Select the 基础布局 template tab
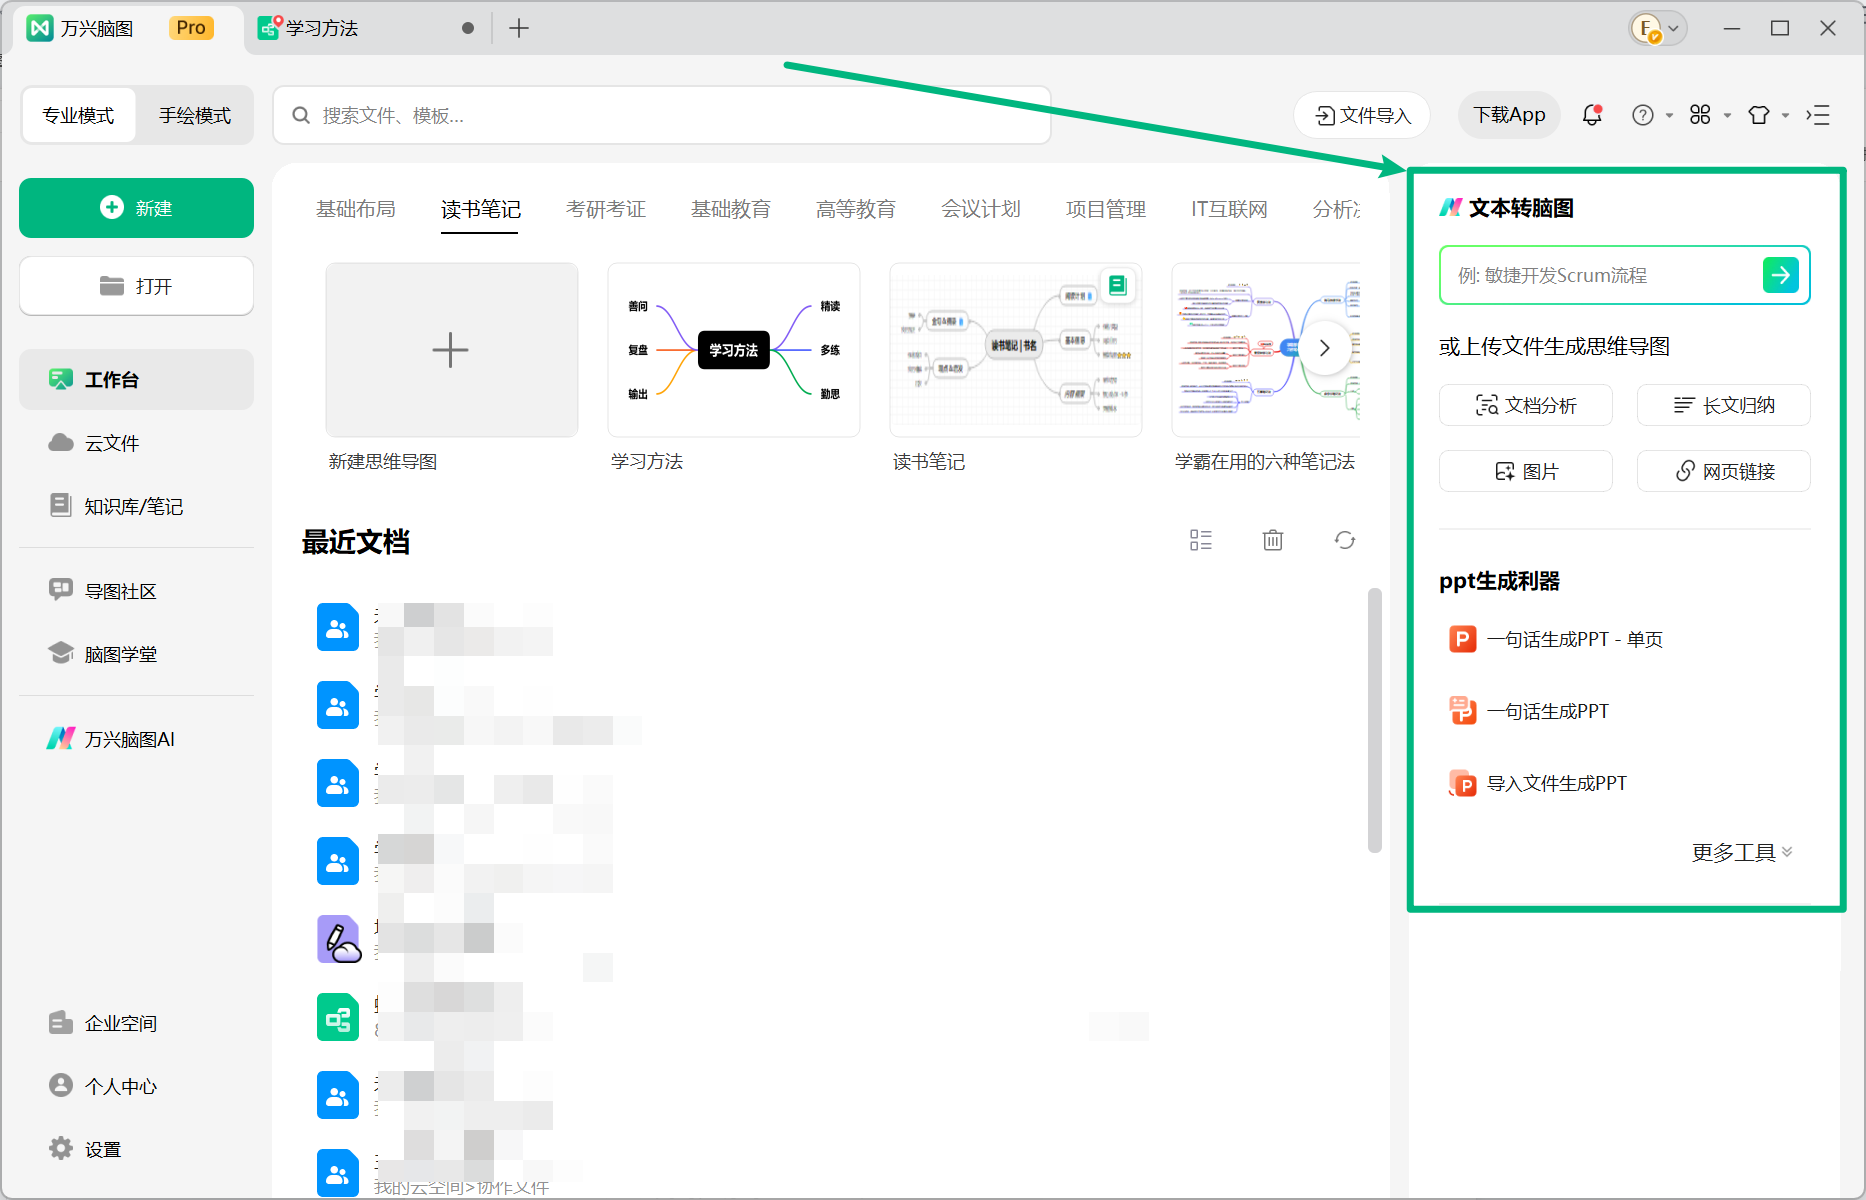Screen dimensions: 1866x1200 [x=356, y=209]
